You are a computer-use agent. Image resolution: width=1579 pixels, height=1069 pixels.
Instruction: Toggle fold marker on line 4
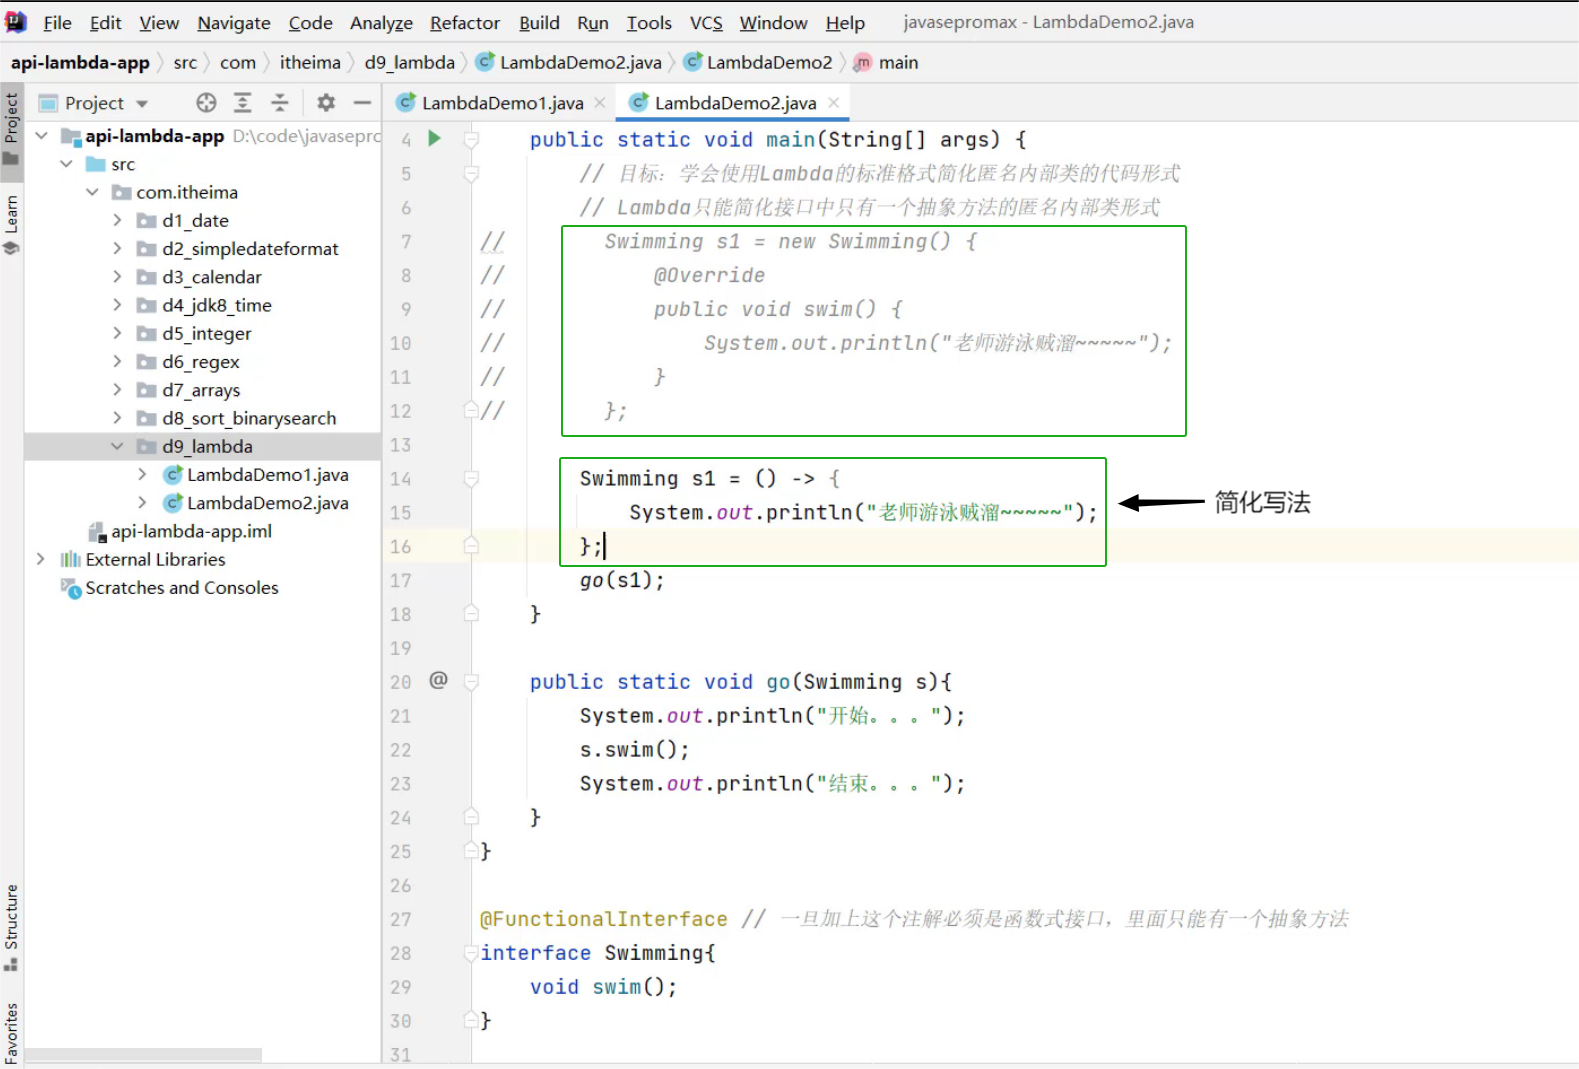[471, 140]
